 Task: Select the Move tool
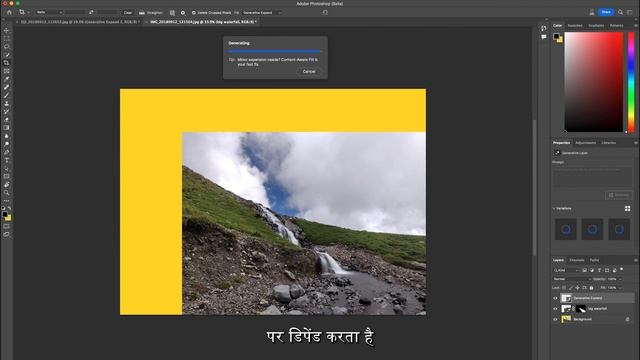click(6, 31)
